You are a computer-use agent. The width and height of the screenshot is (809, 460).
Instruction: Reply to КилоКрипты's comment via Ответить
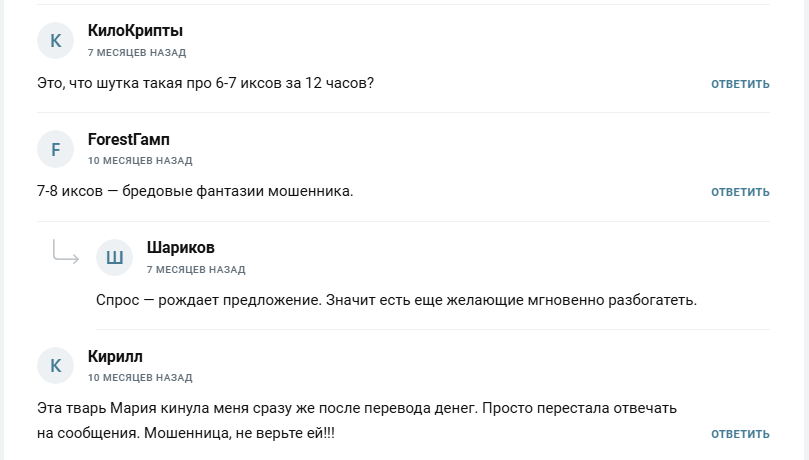pyautogui.click(x=740, y=84)
